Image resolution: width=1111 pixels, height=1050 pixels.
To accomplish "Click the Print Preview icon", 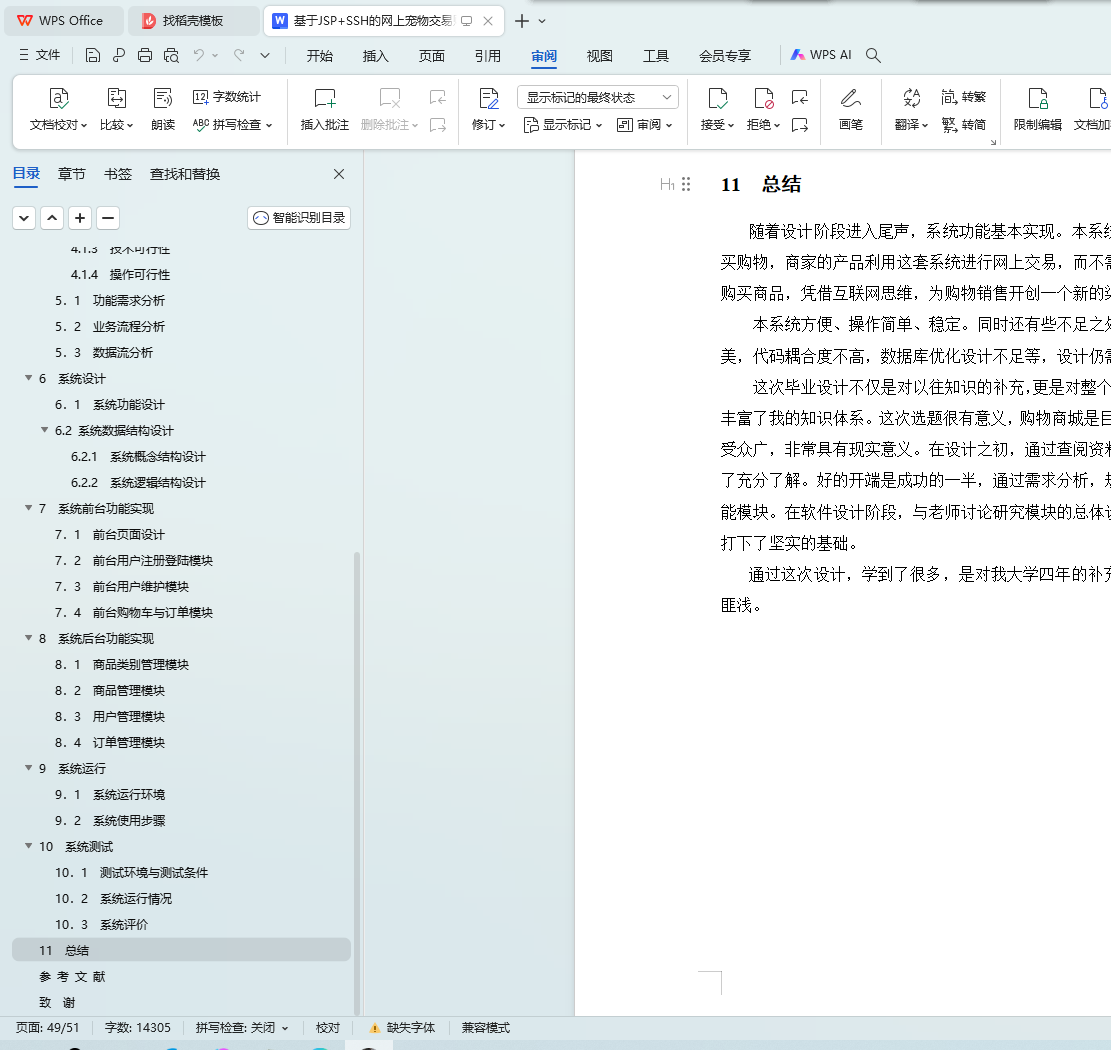I will tap(171, 55).
